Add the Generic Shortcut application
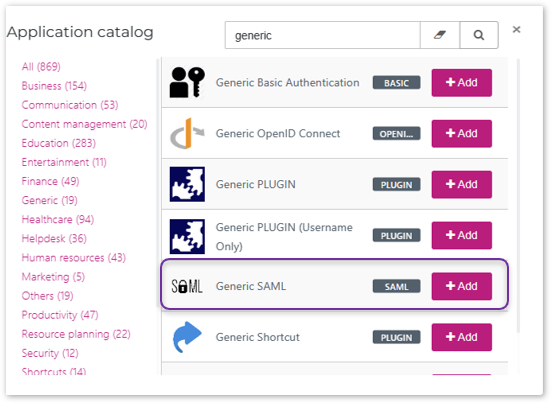The height and width of the screenshot is (403, 552). point(462,337)
